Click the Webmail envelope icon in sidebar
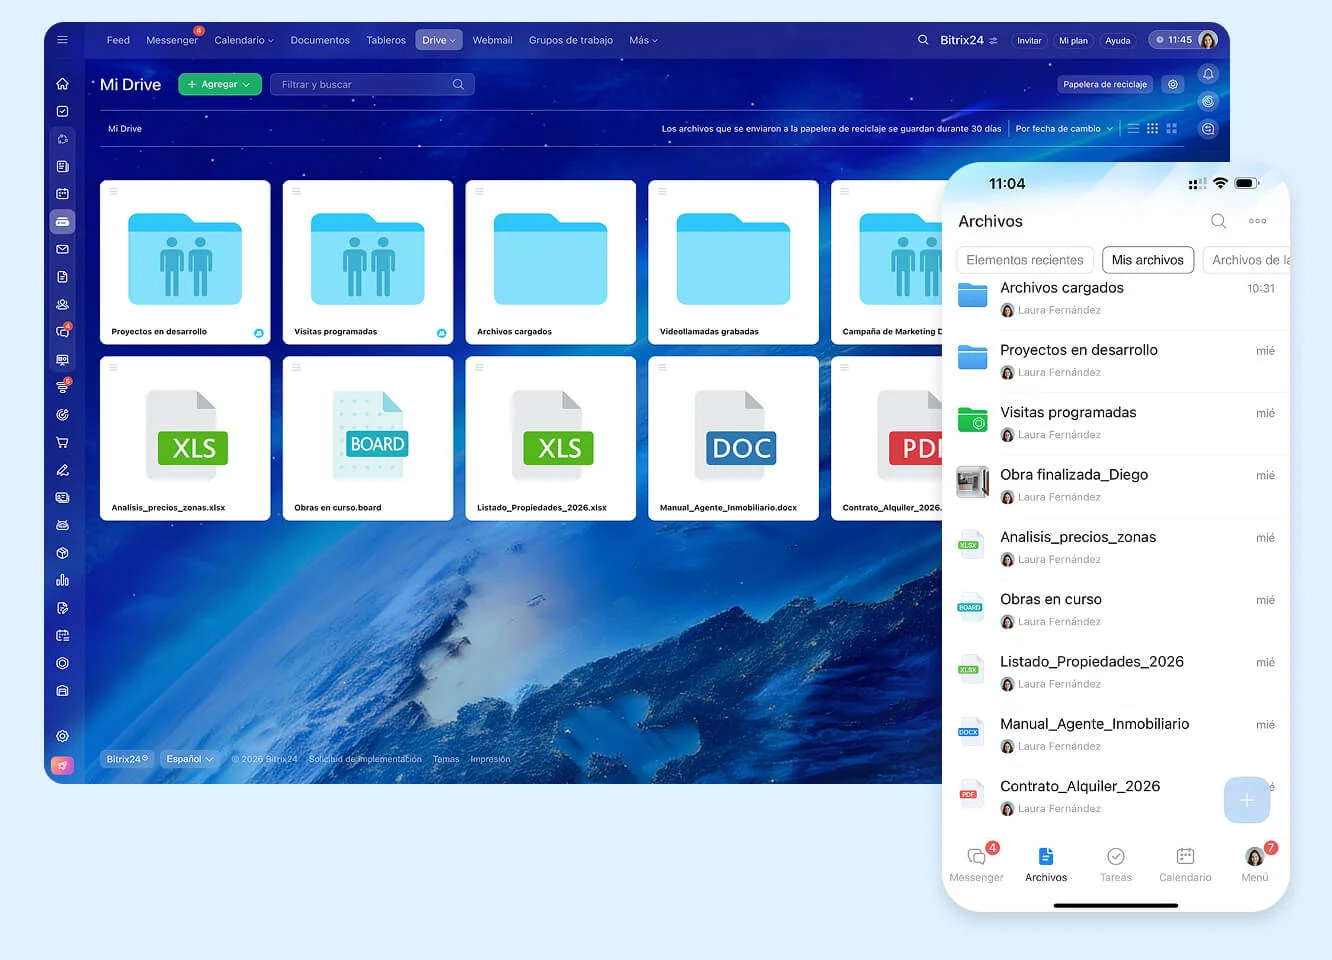Screen dimensions: 1332x960 (x=62, y=249)
